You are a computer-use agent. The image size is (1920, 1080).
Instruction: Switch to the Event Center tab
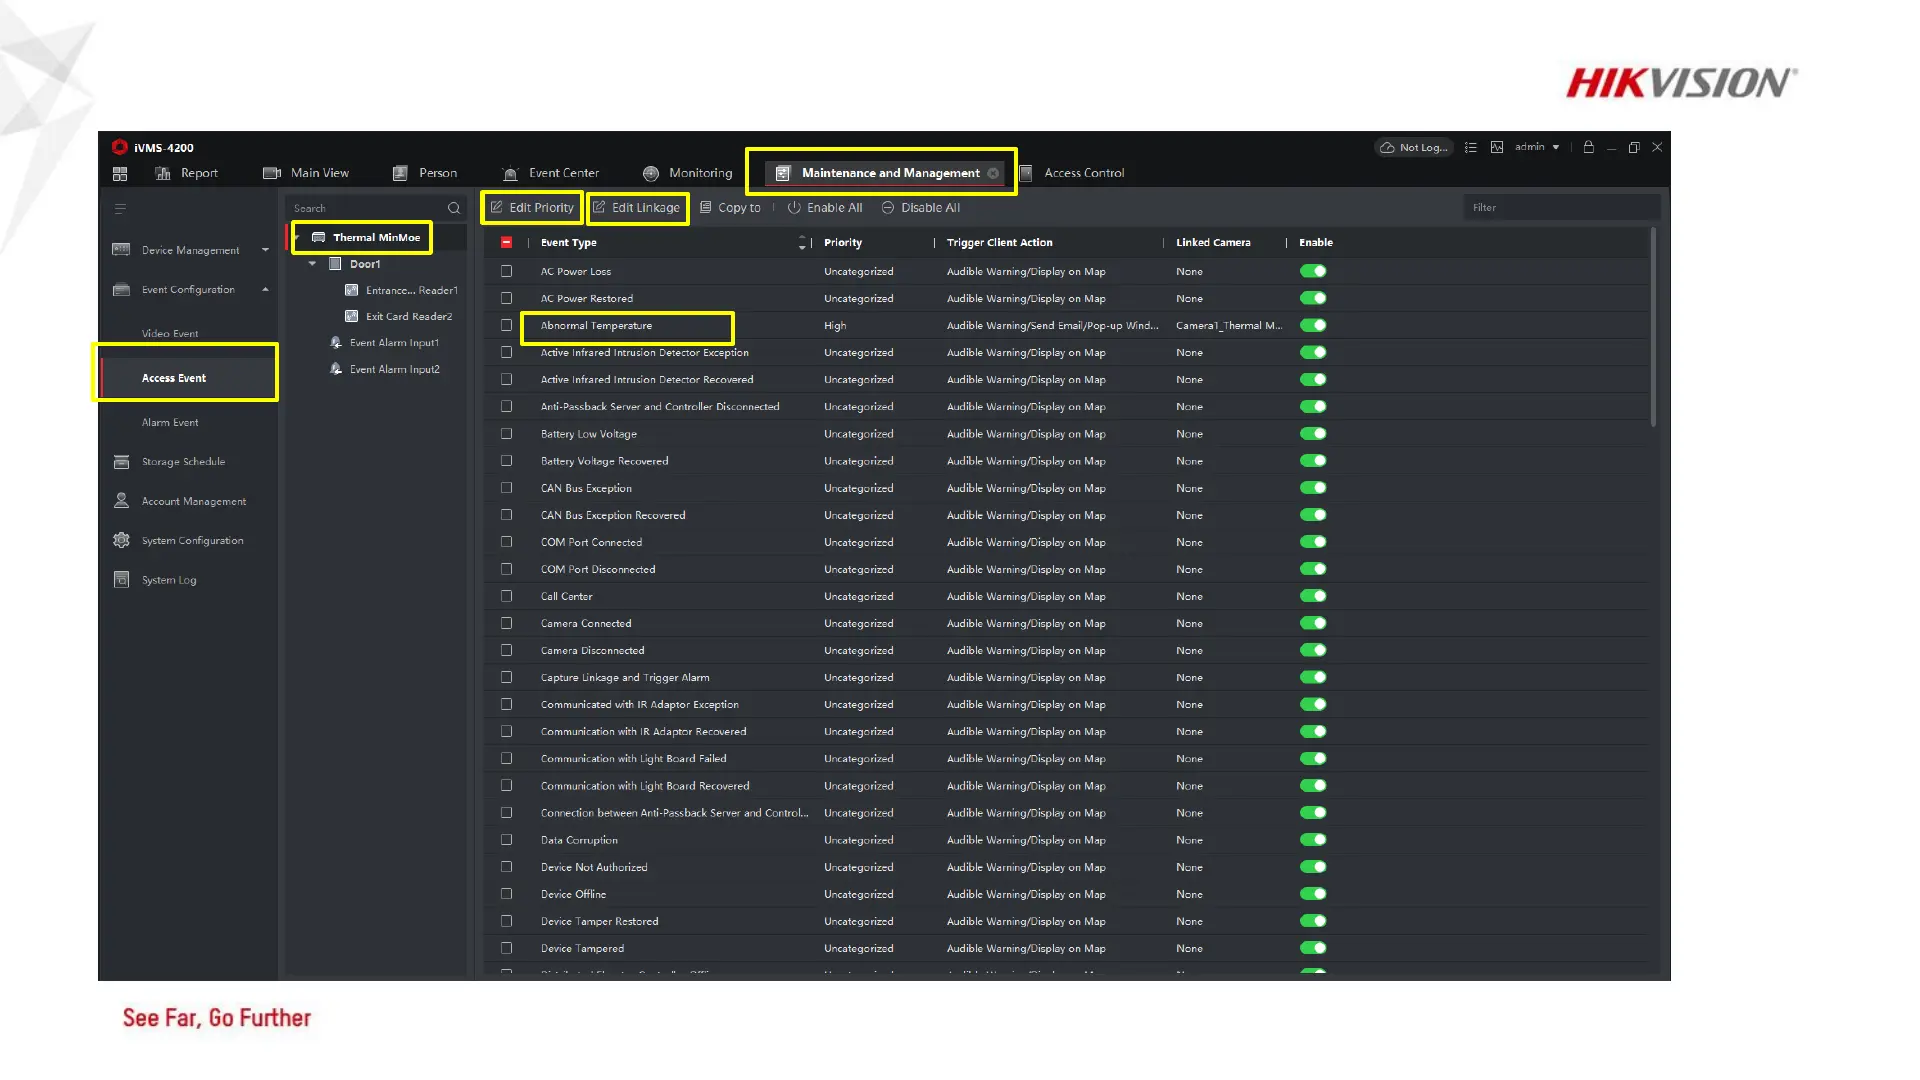point(551,173)
